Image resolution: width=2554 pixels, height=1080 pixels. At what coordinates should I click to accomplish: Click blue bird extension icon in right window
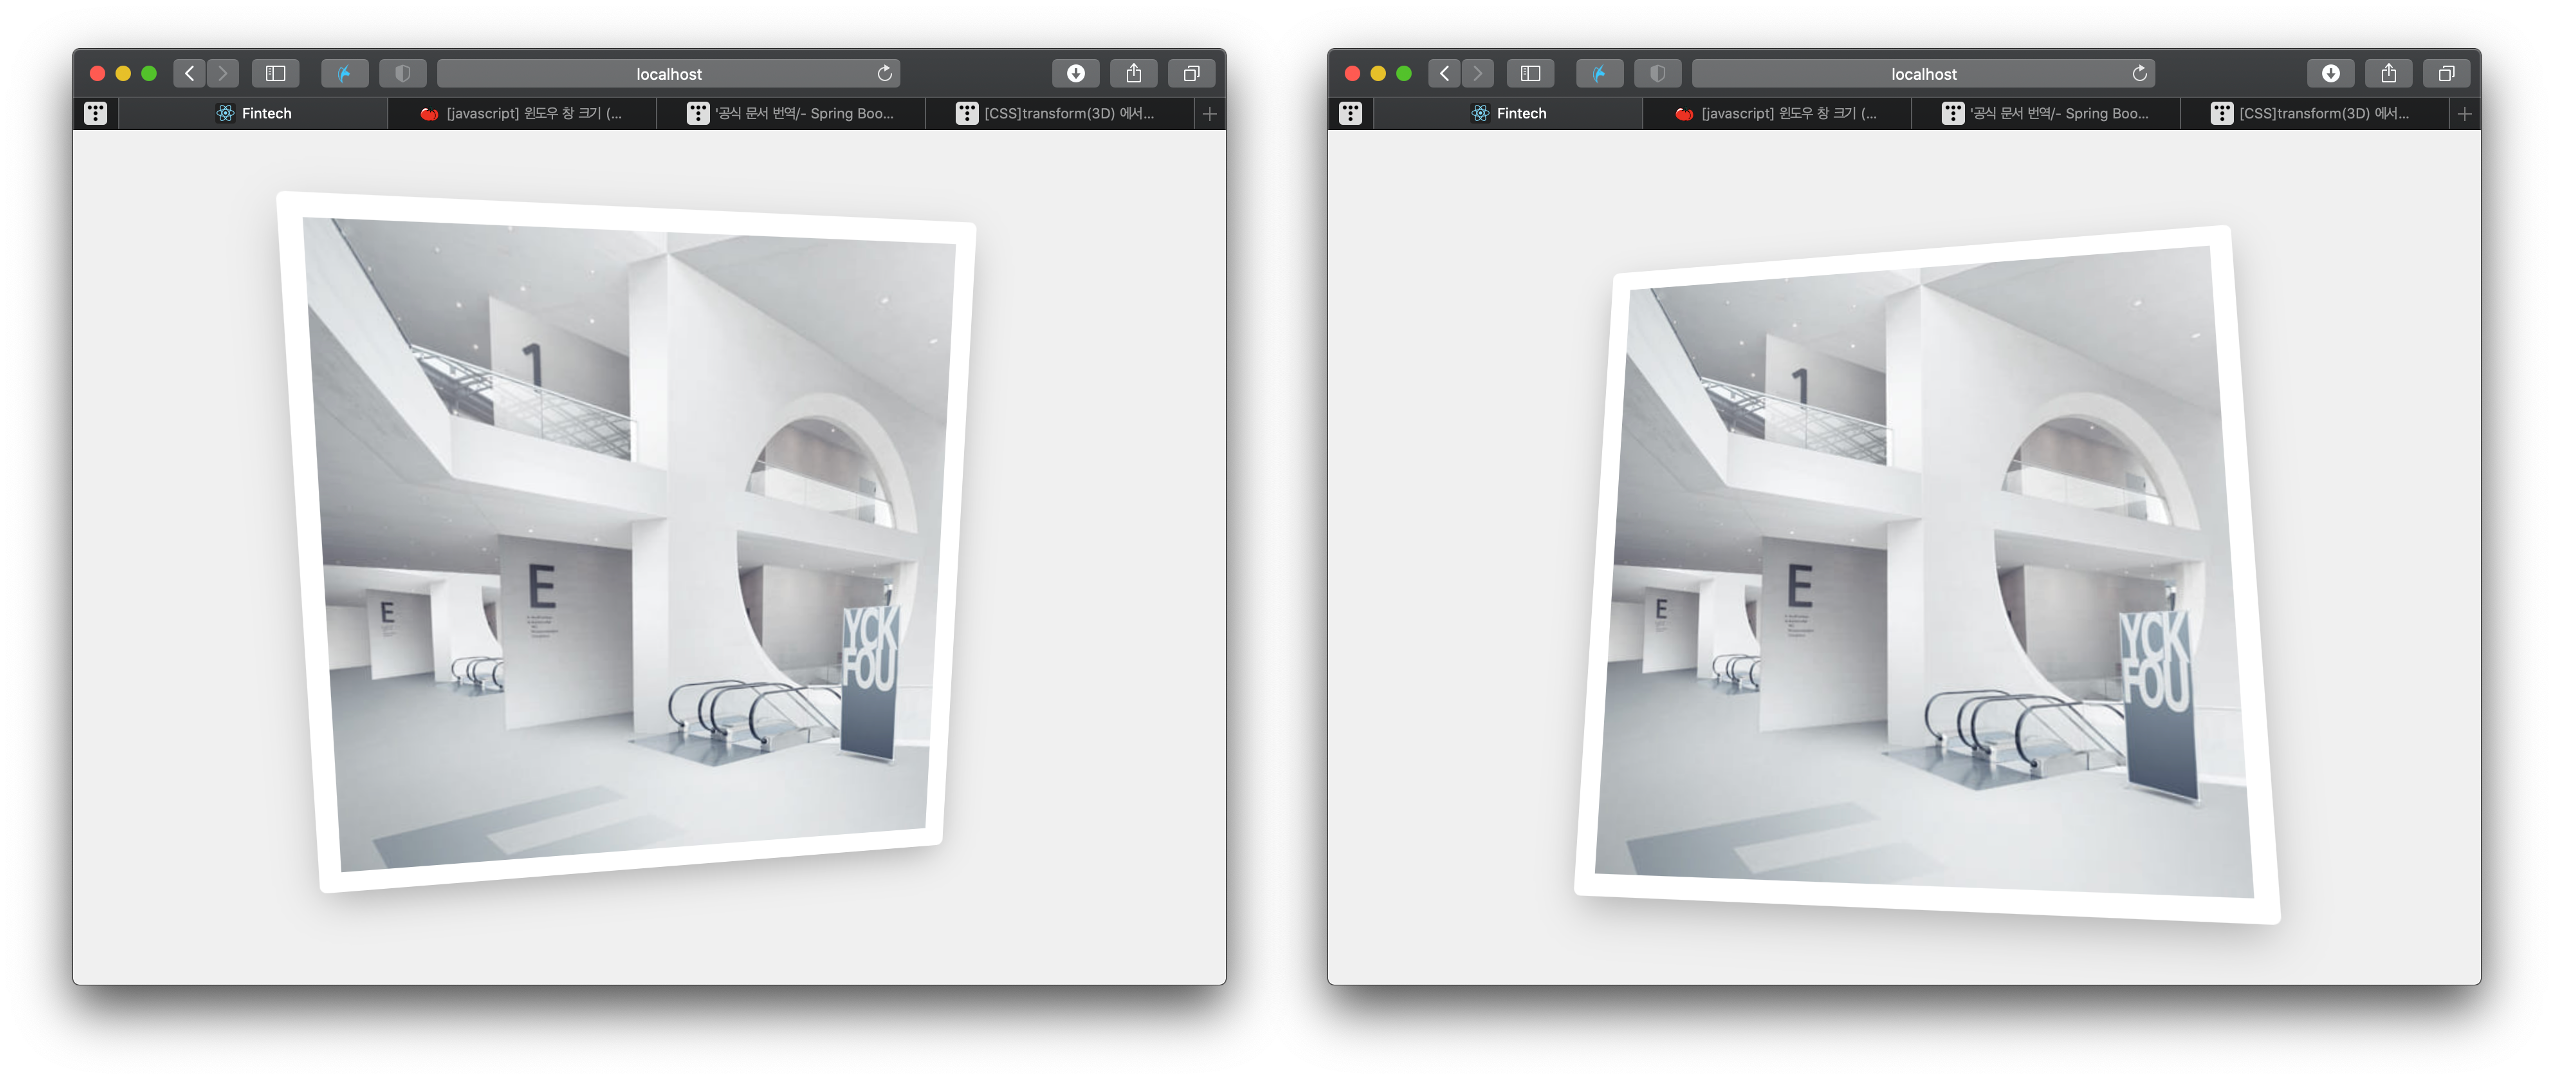point(1599,73)
